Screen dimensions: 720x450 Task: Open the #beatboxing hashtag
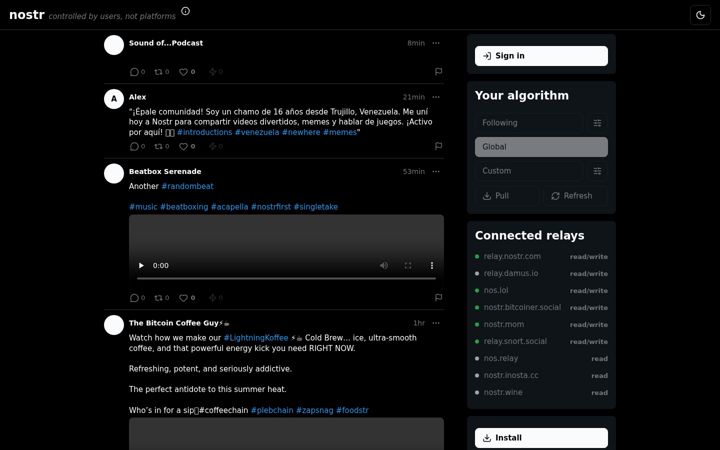point(184,207)
